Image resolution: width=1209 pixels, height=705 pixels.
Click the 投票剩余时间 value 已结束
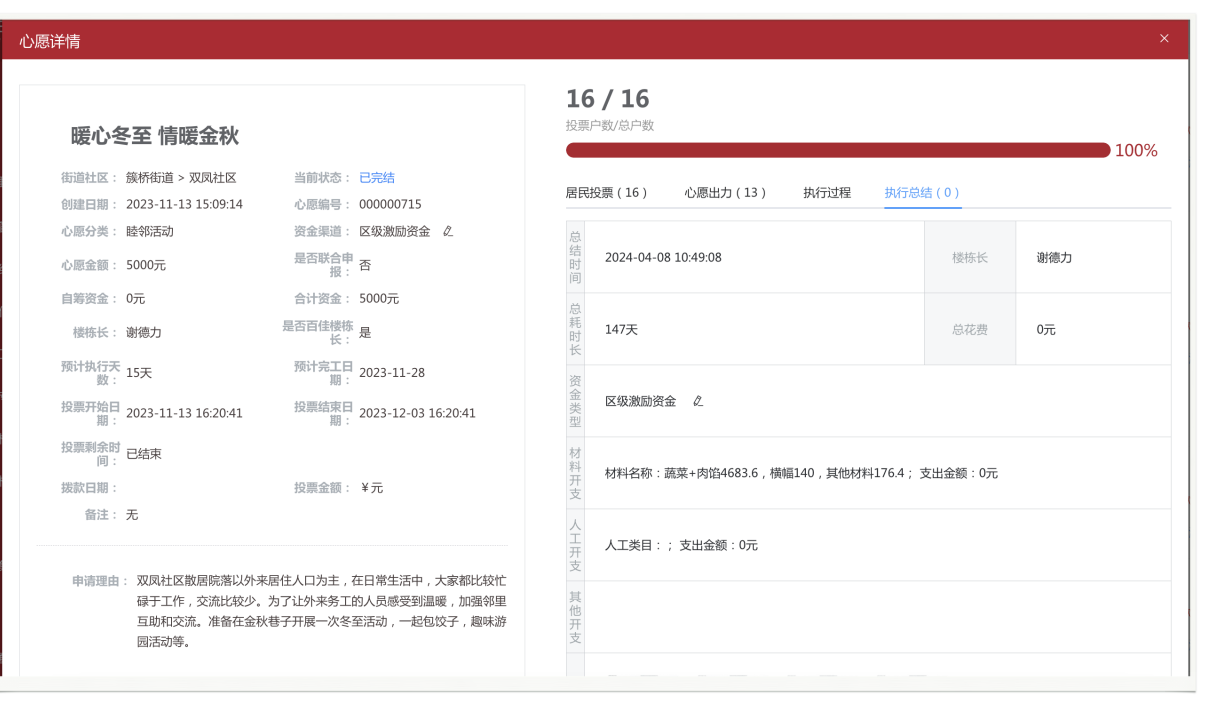(x=144, y=454)
